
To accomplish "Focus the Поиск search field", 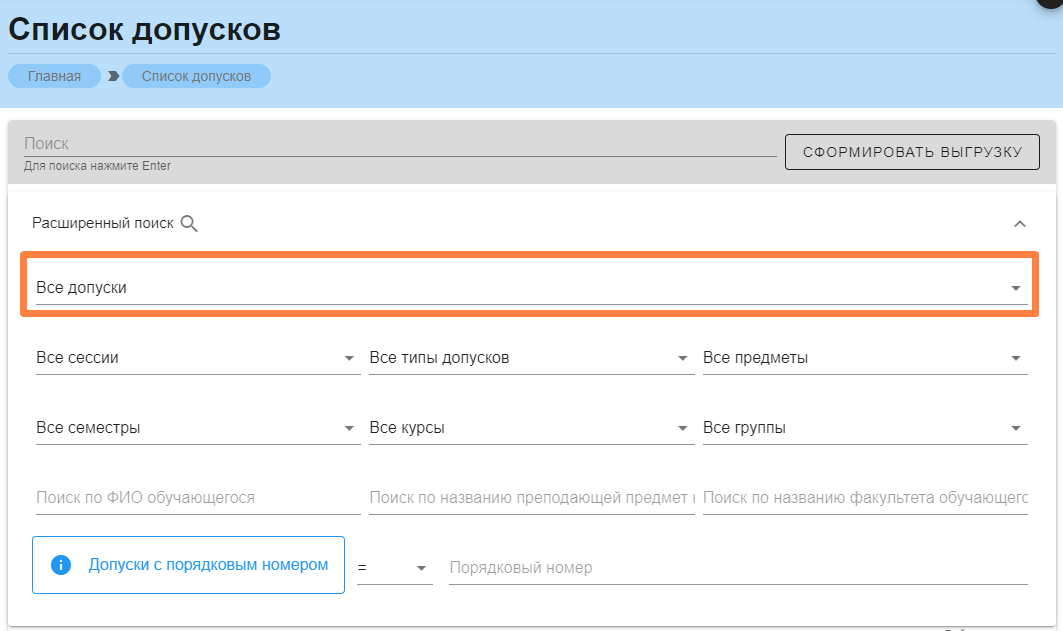I will coord(400,144).
